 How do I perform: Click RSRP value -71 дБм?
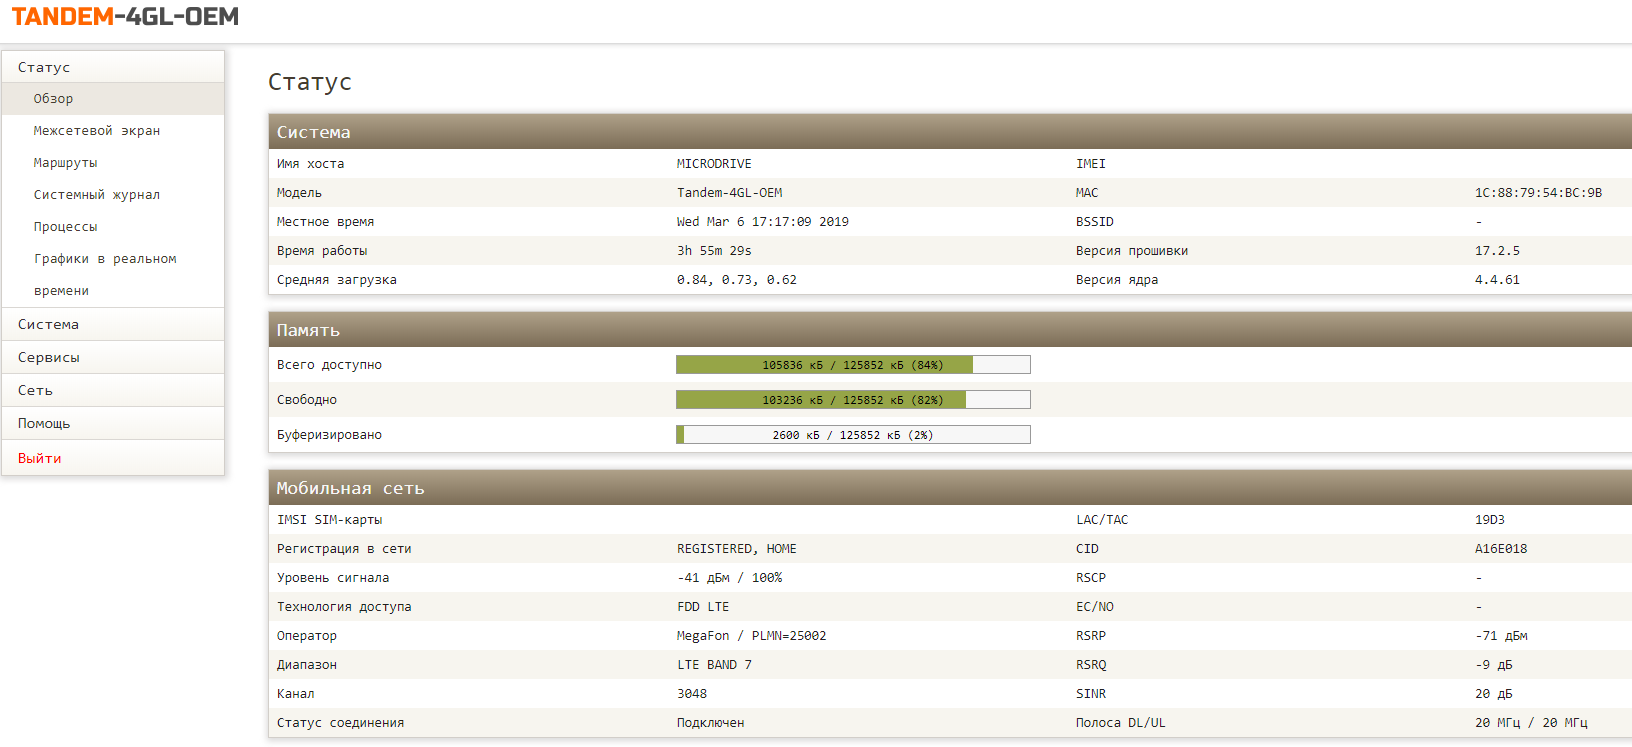[x=1501, y=636]
